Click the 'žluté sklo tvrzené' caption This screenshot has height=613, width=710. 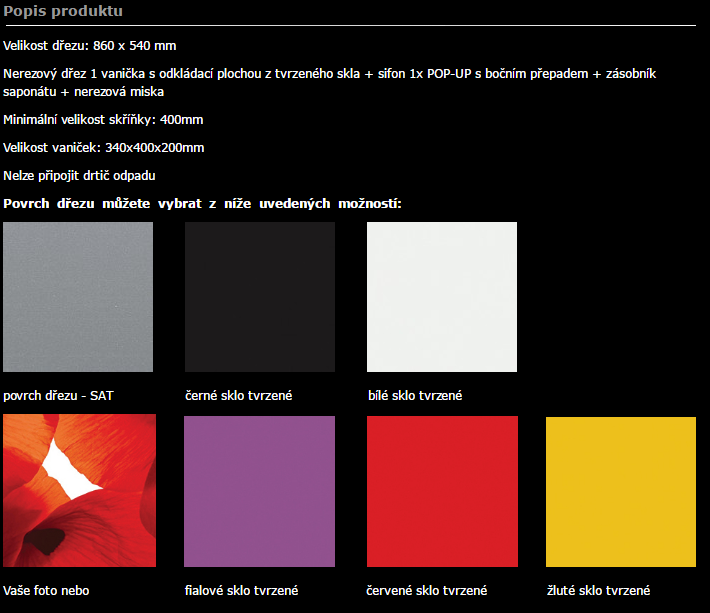coord(598,591)
